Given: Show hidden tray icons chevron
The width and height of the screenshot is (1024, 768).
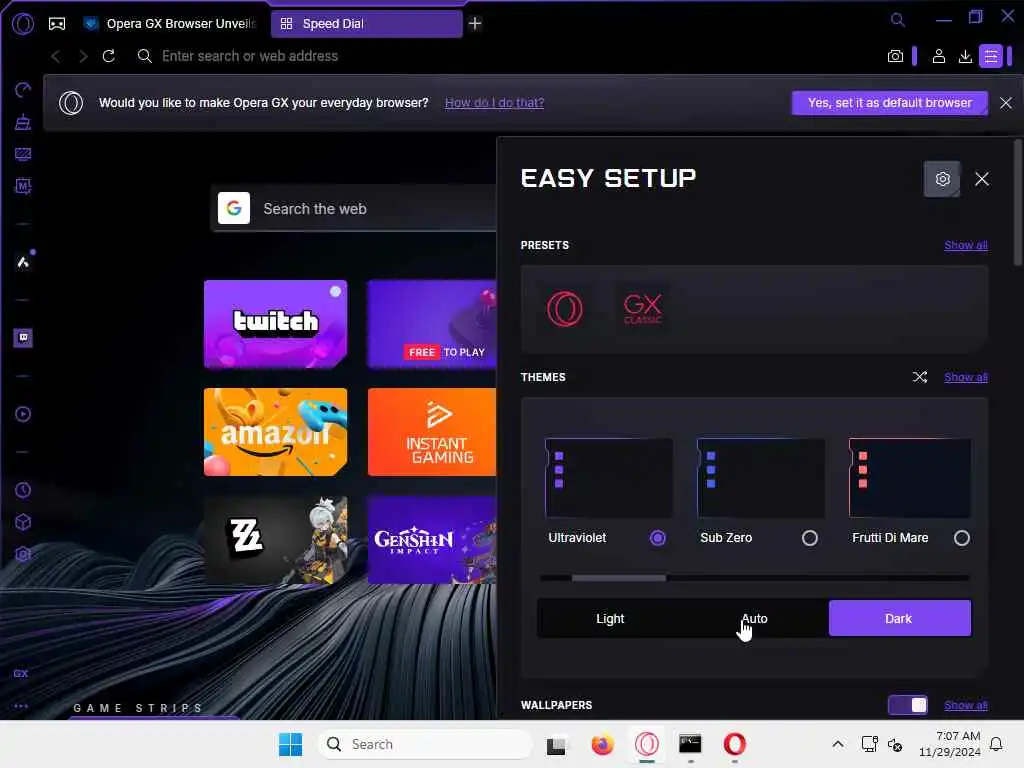Looking at the screenshot, I should pyautogui.click(x=838, y=744).
